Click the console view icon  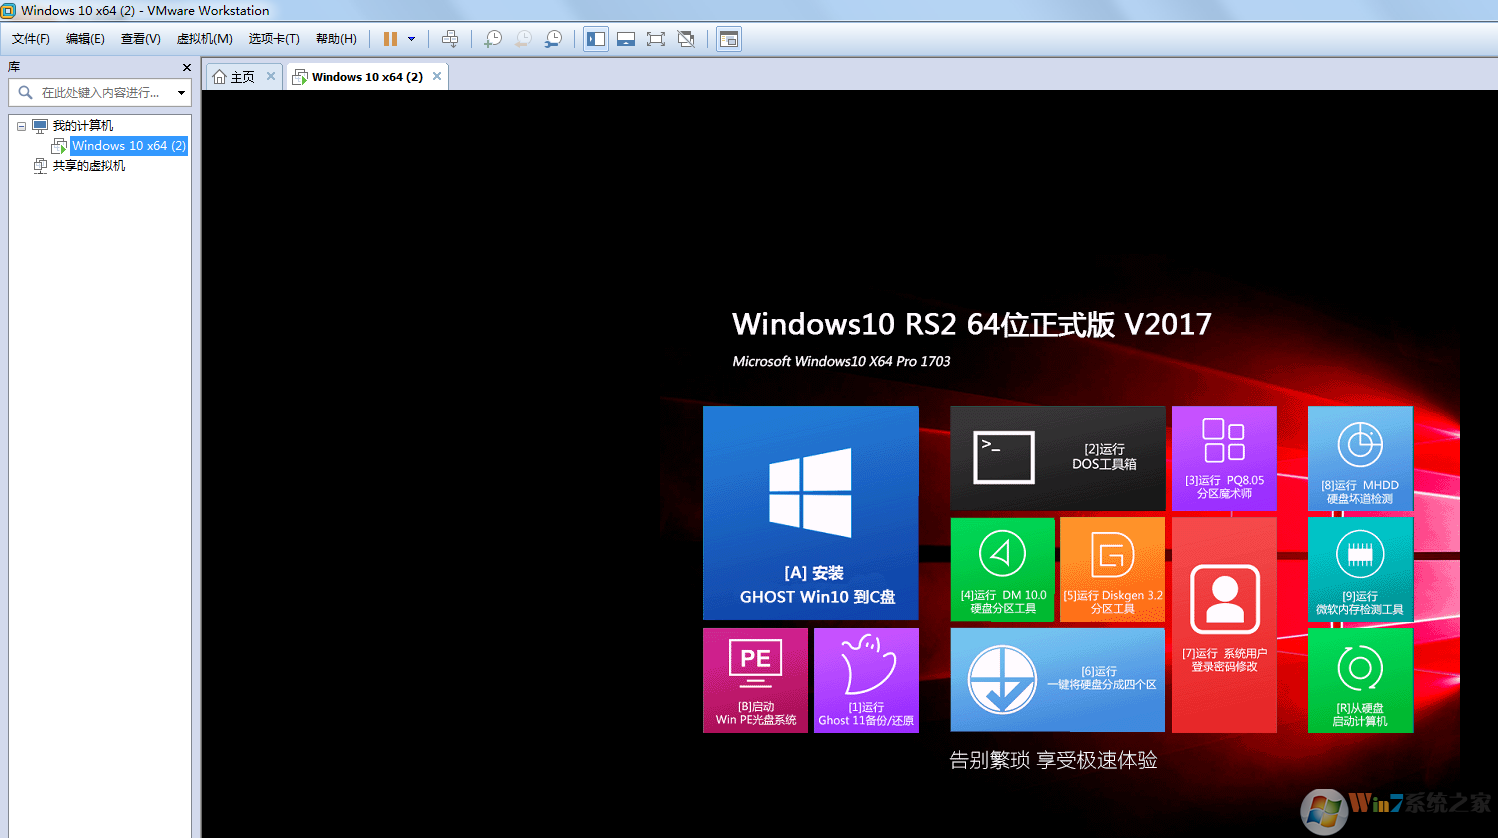coord(729,39)
